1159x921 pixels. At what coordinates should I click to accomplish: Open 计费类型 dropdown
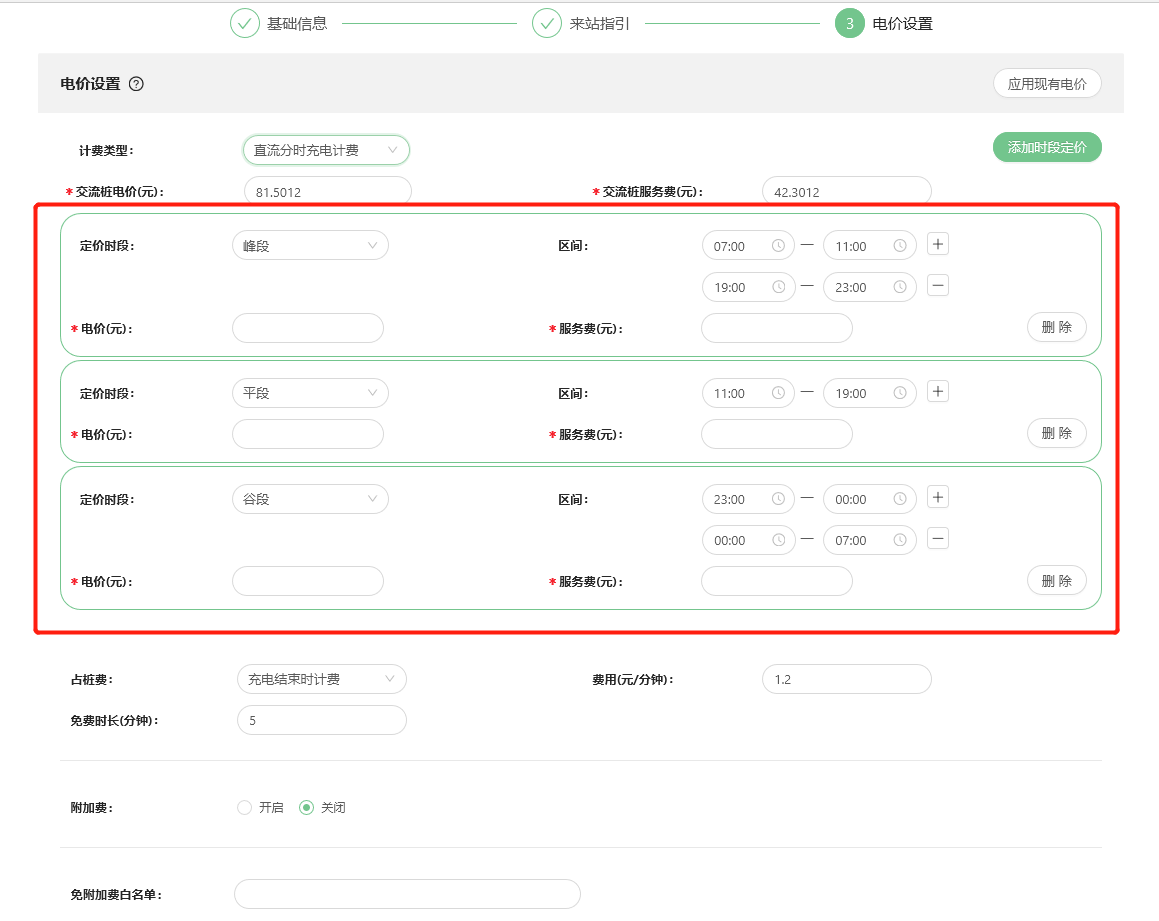(326, 150)
